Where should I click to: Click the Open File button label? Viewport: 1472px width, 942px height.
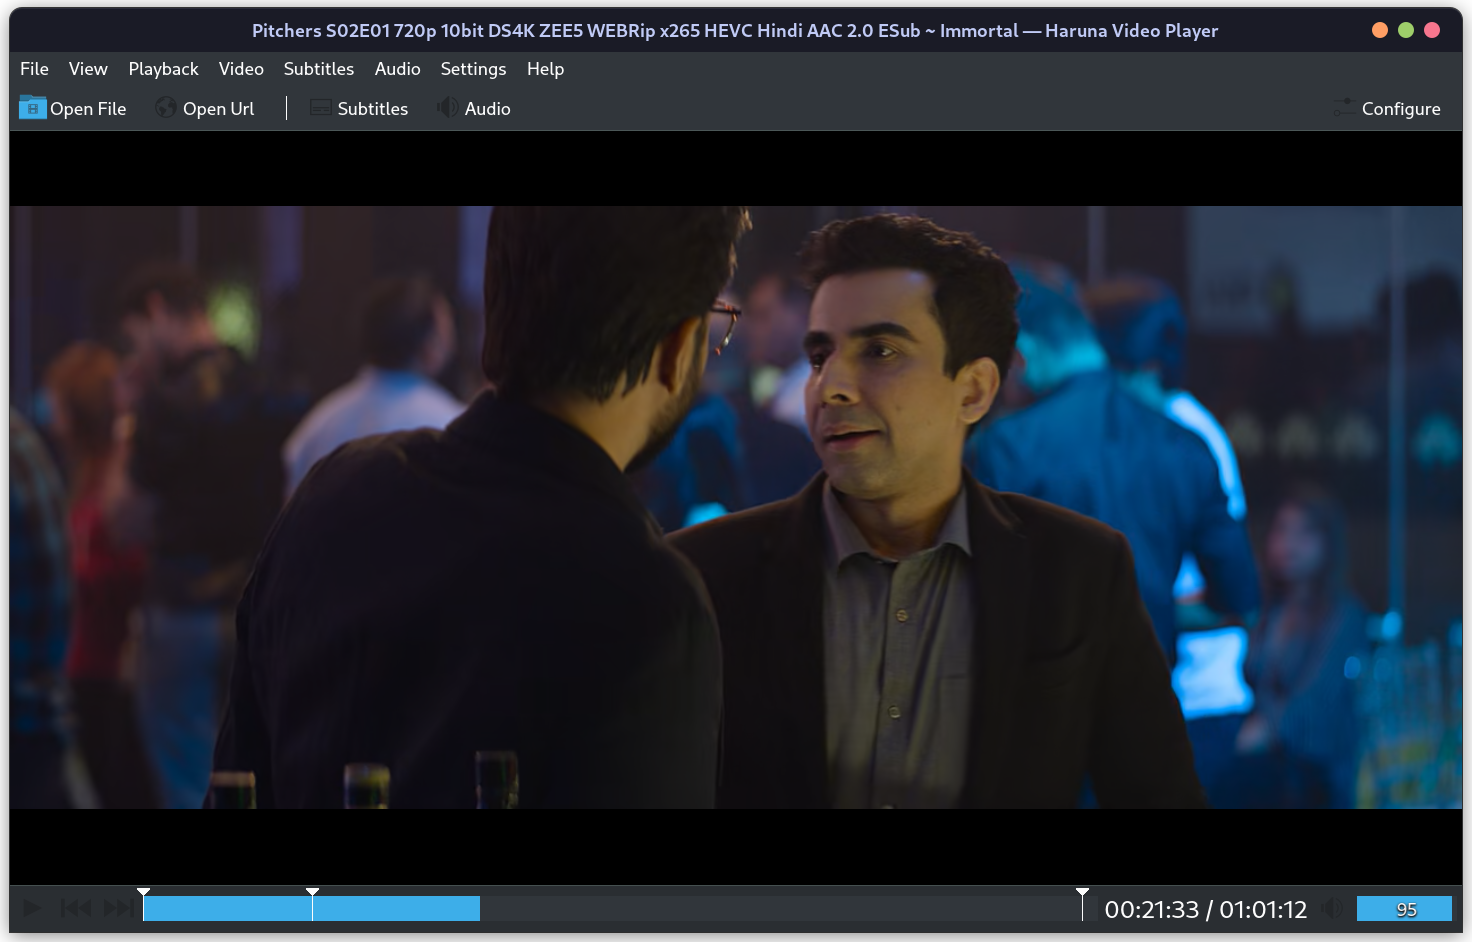pos(89,108)
